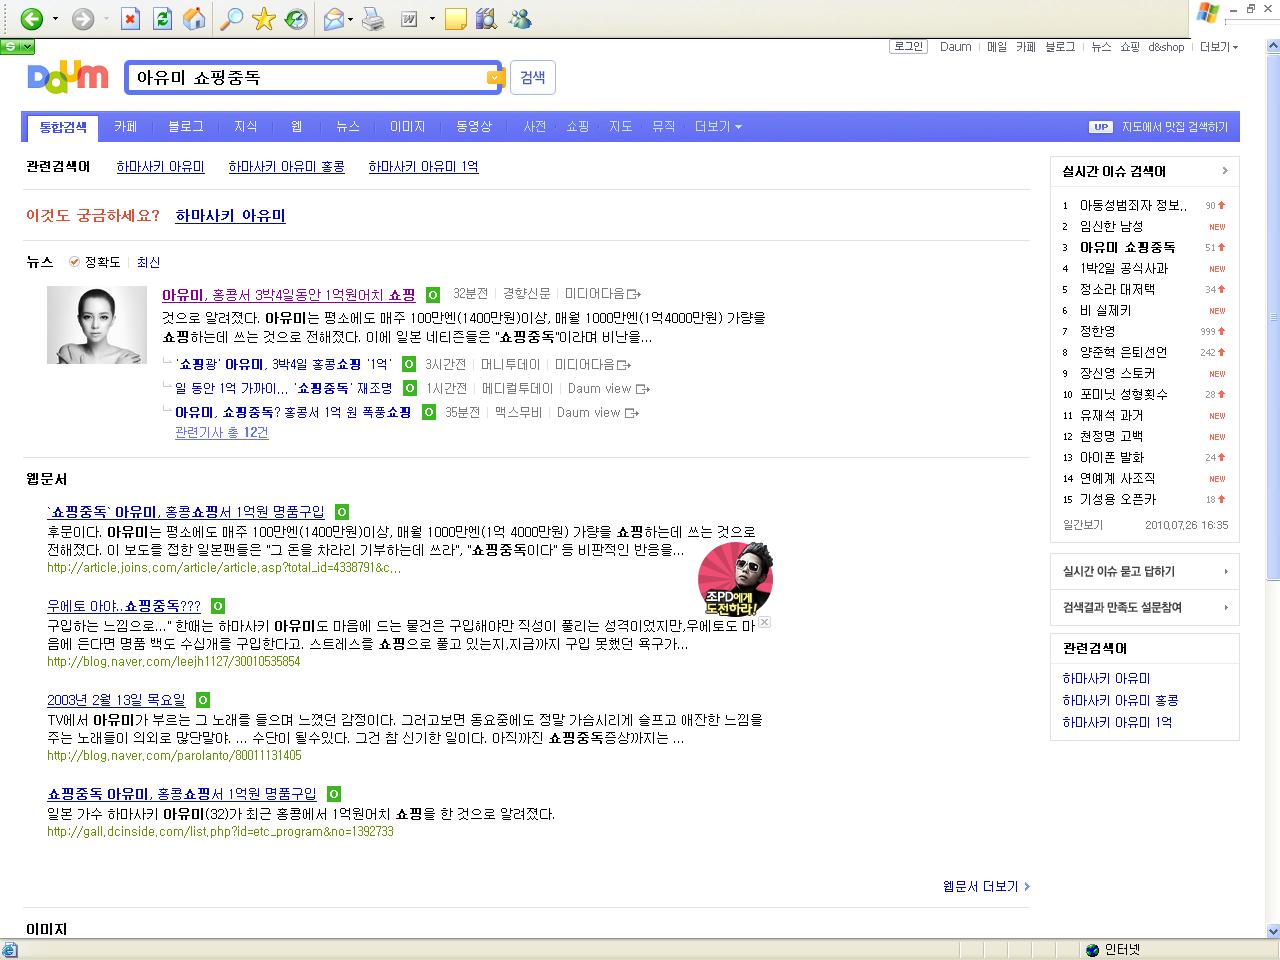
Task: Expand the 실시간 이슈 묻고 답하기 arrow
Action: (x=1226, y=572)
